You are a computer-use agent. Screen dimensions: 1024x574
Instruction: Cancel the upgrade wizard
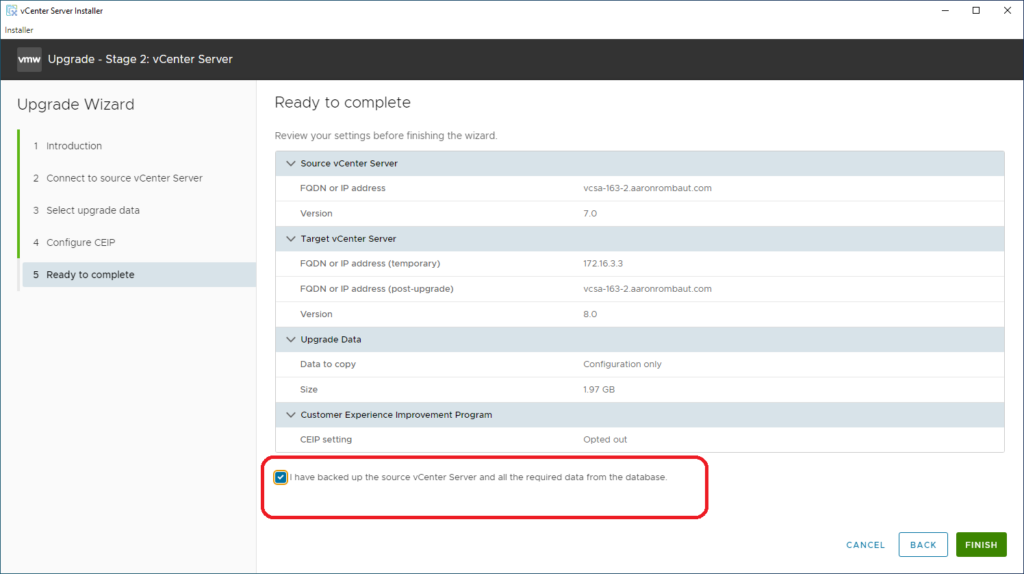tap(865, 545)
